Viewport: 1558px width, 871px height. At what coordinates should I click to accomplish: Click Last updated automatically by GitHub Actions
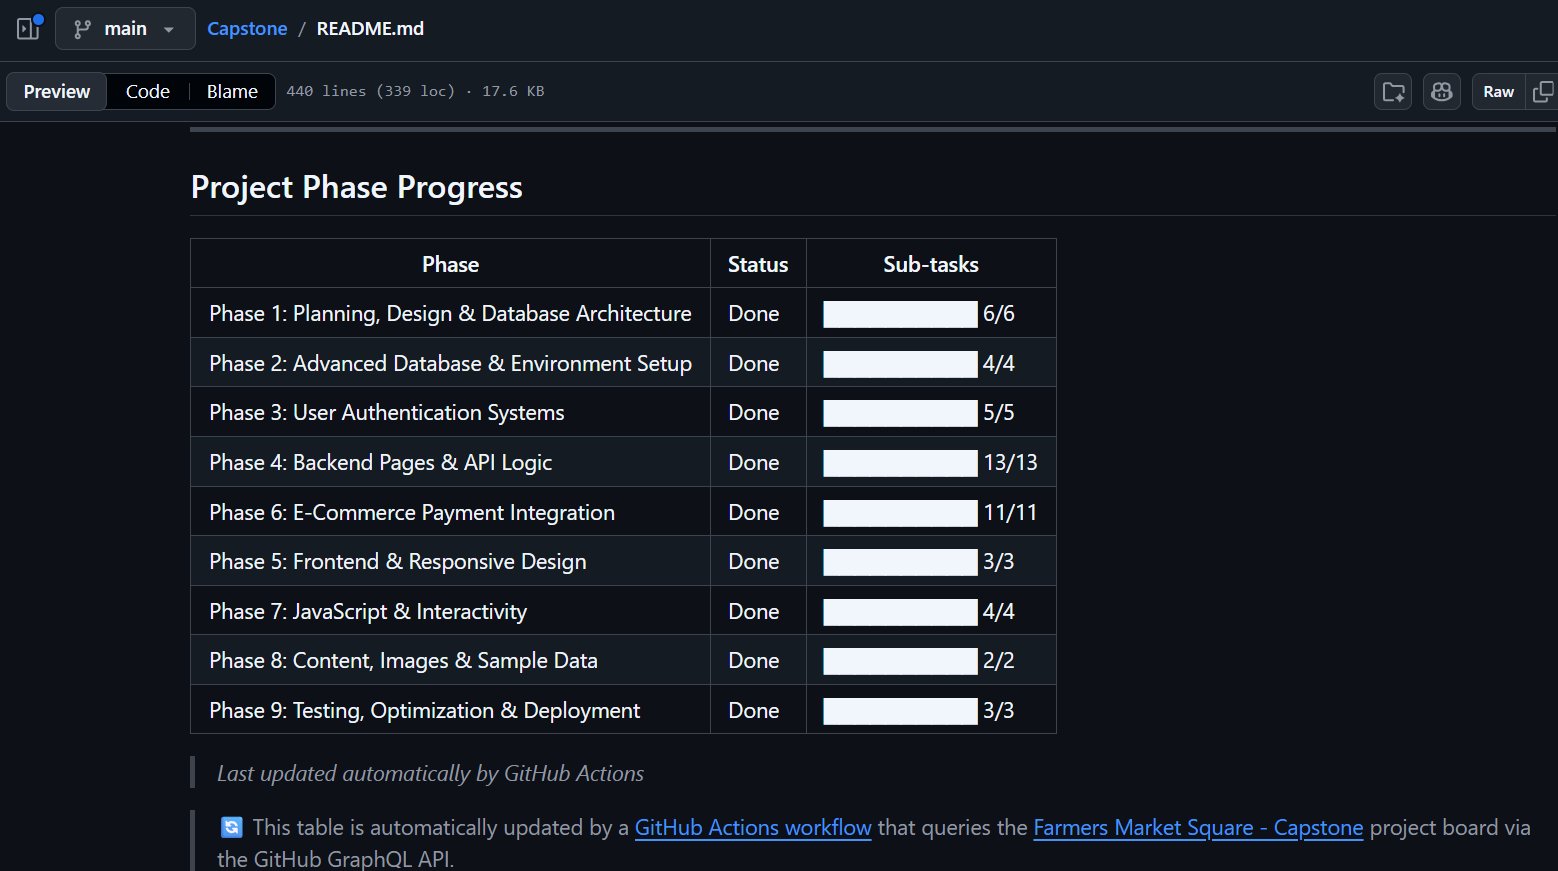430,774
